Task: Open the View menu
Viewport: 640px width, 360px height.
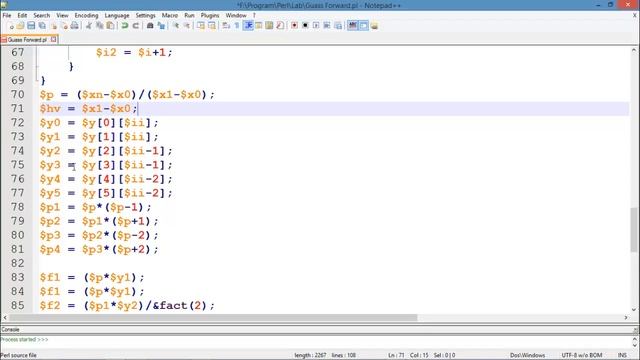Action: (x=62, y=16)
